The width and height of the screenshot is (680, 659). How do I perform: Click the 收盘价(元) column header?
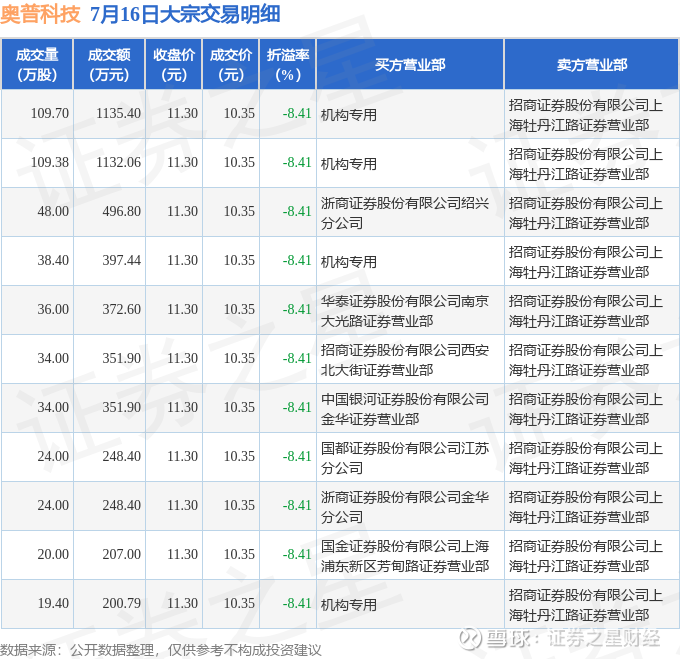click(174, 65)
